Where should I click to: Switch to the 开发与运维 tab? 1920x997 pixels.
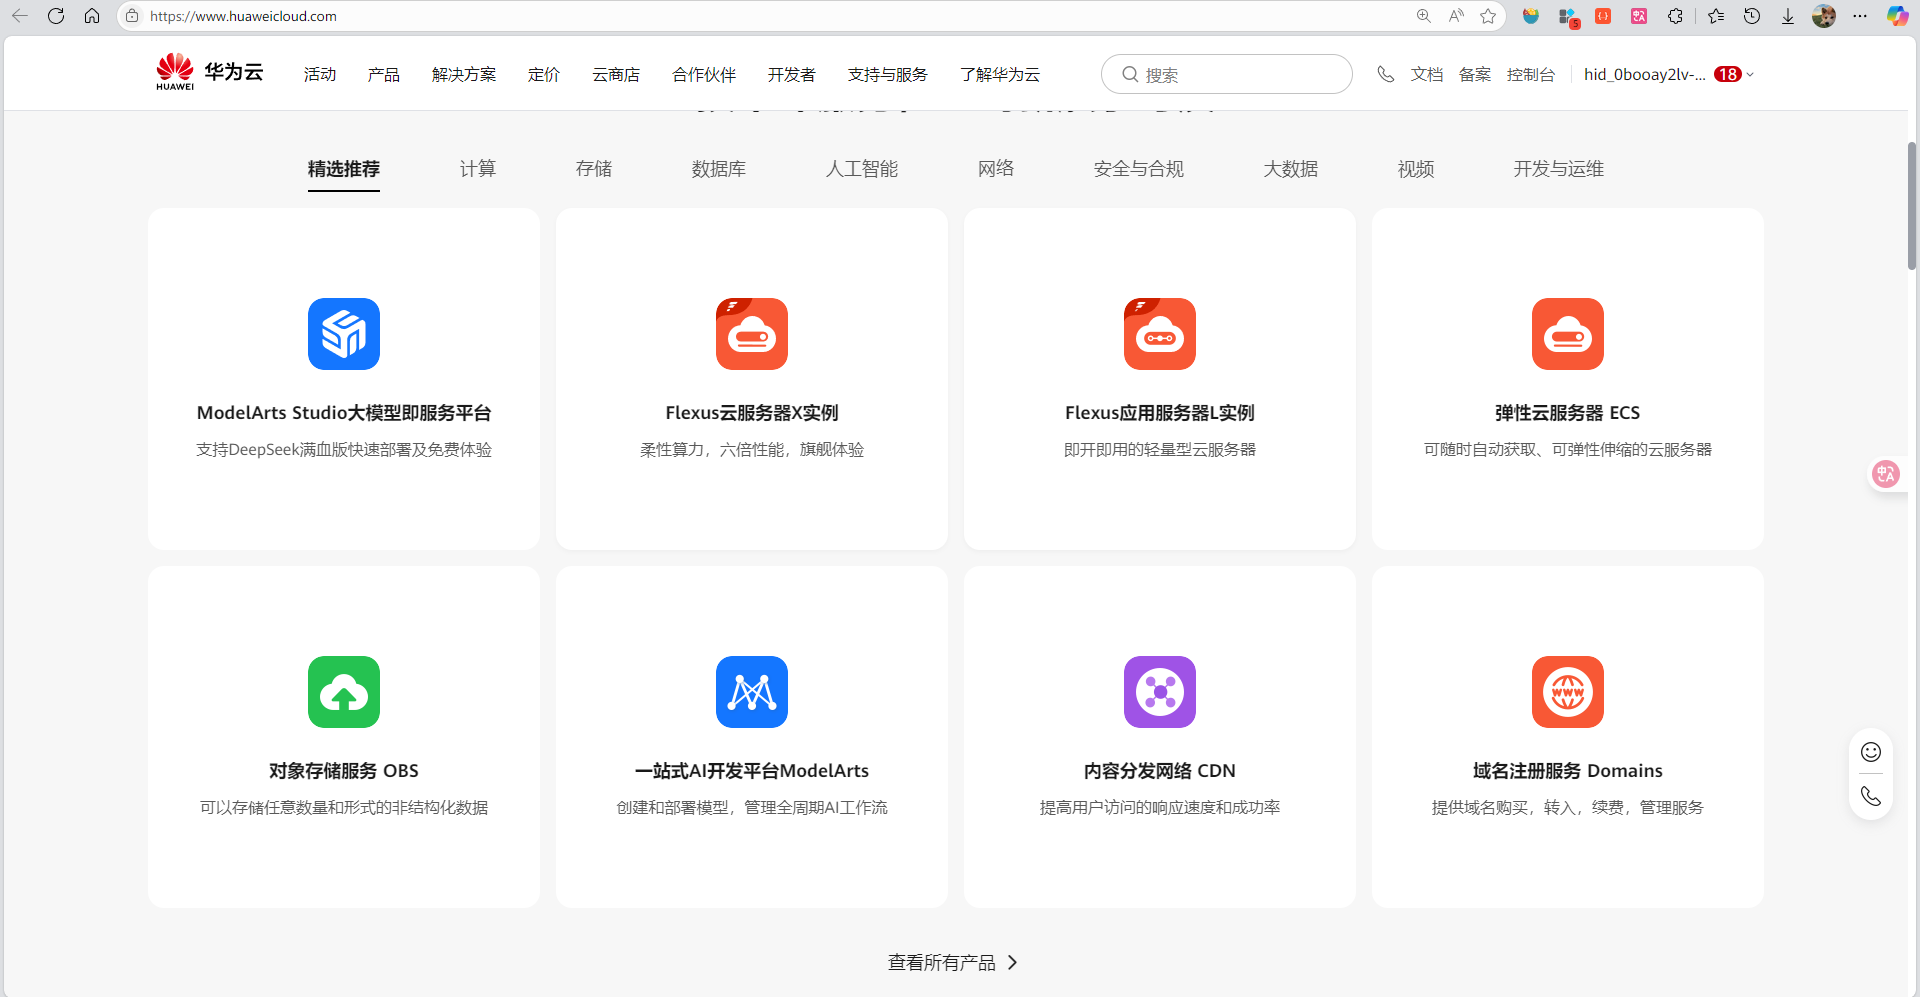(x=1559, y=169)
